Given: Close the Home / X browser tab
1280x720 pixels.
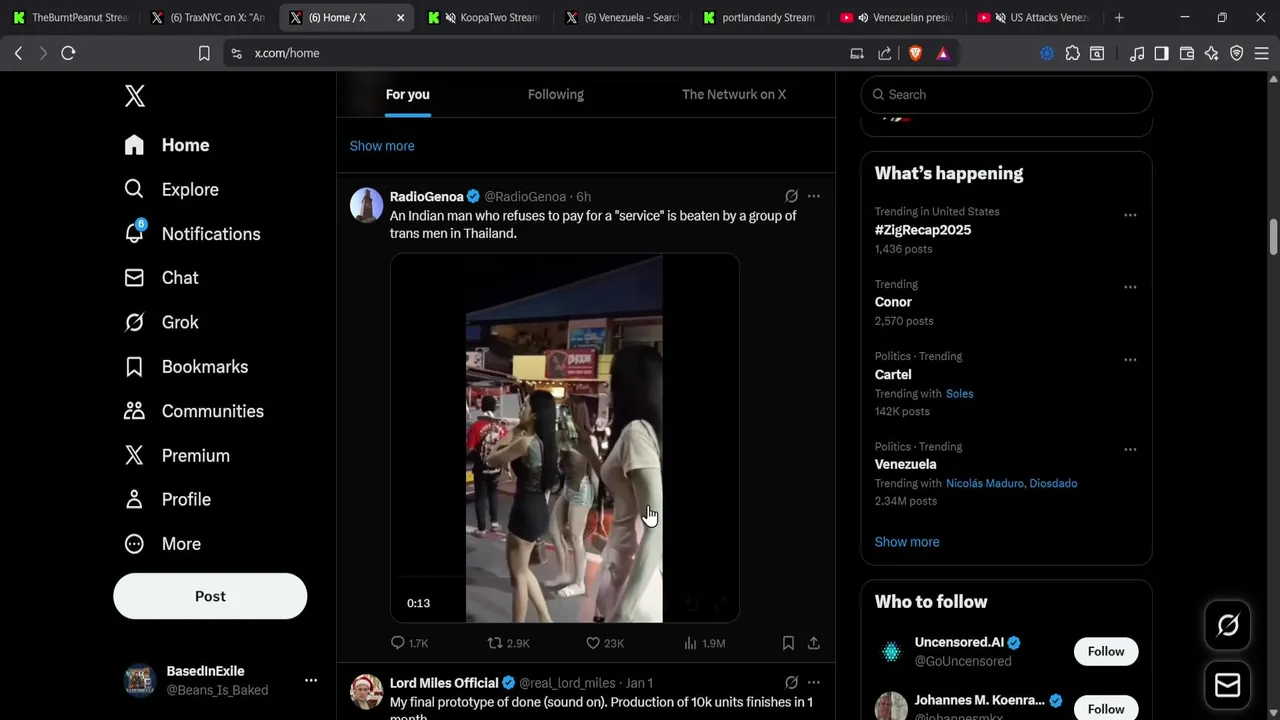Looking at the screenshot, I should click(x=400, y=18).
